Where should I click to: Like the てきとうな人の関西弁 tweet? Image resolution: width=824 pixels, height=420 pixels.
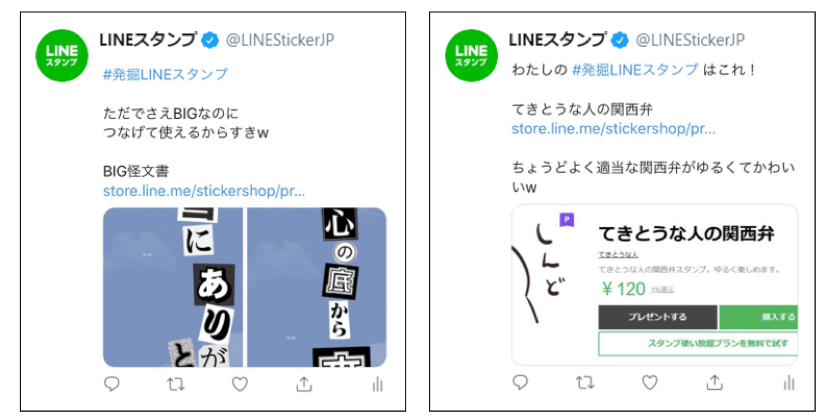coord(650,383)
